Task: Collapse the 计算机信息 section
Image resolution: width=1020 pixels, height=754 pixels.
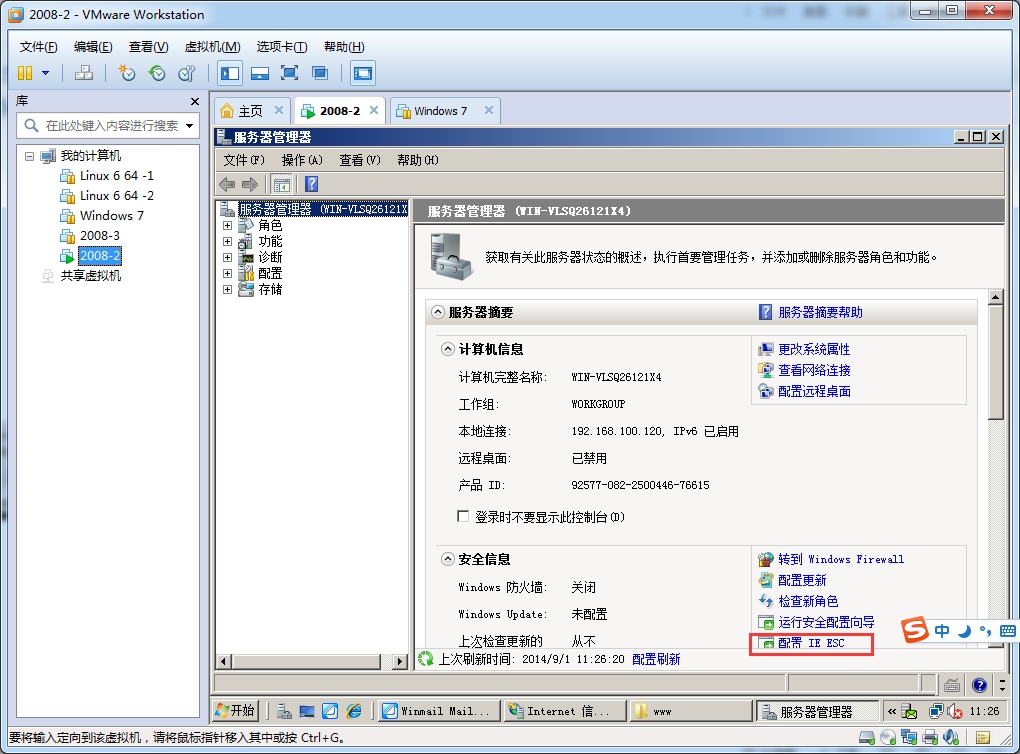Action: coord(448,349)
